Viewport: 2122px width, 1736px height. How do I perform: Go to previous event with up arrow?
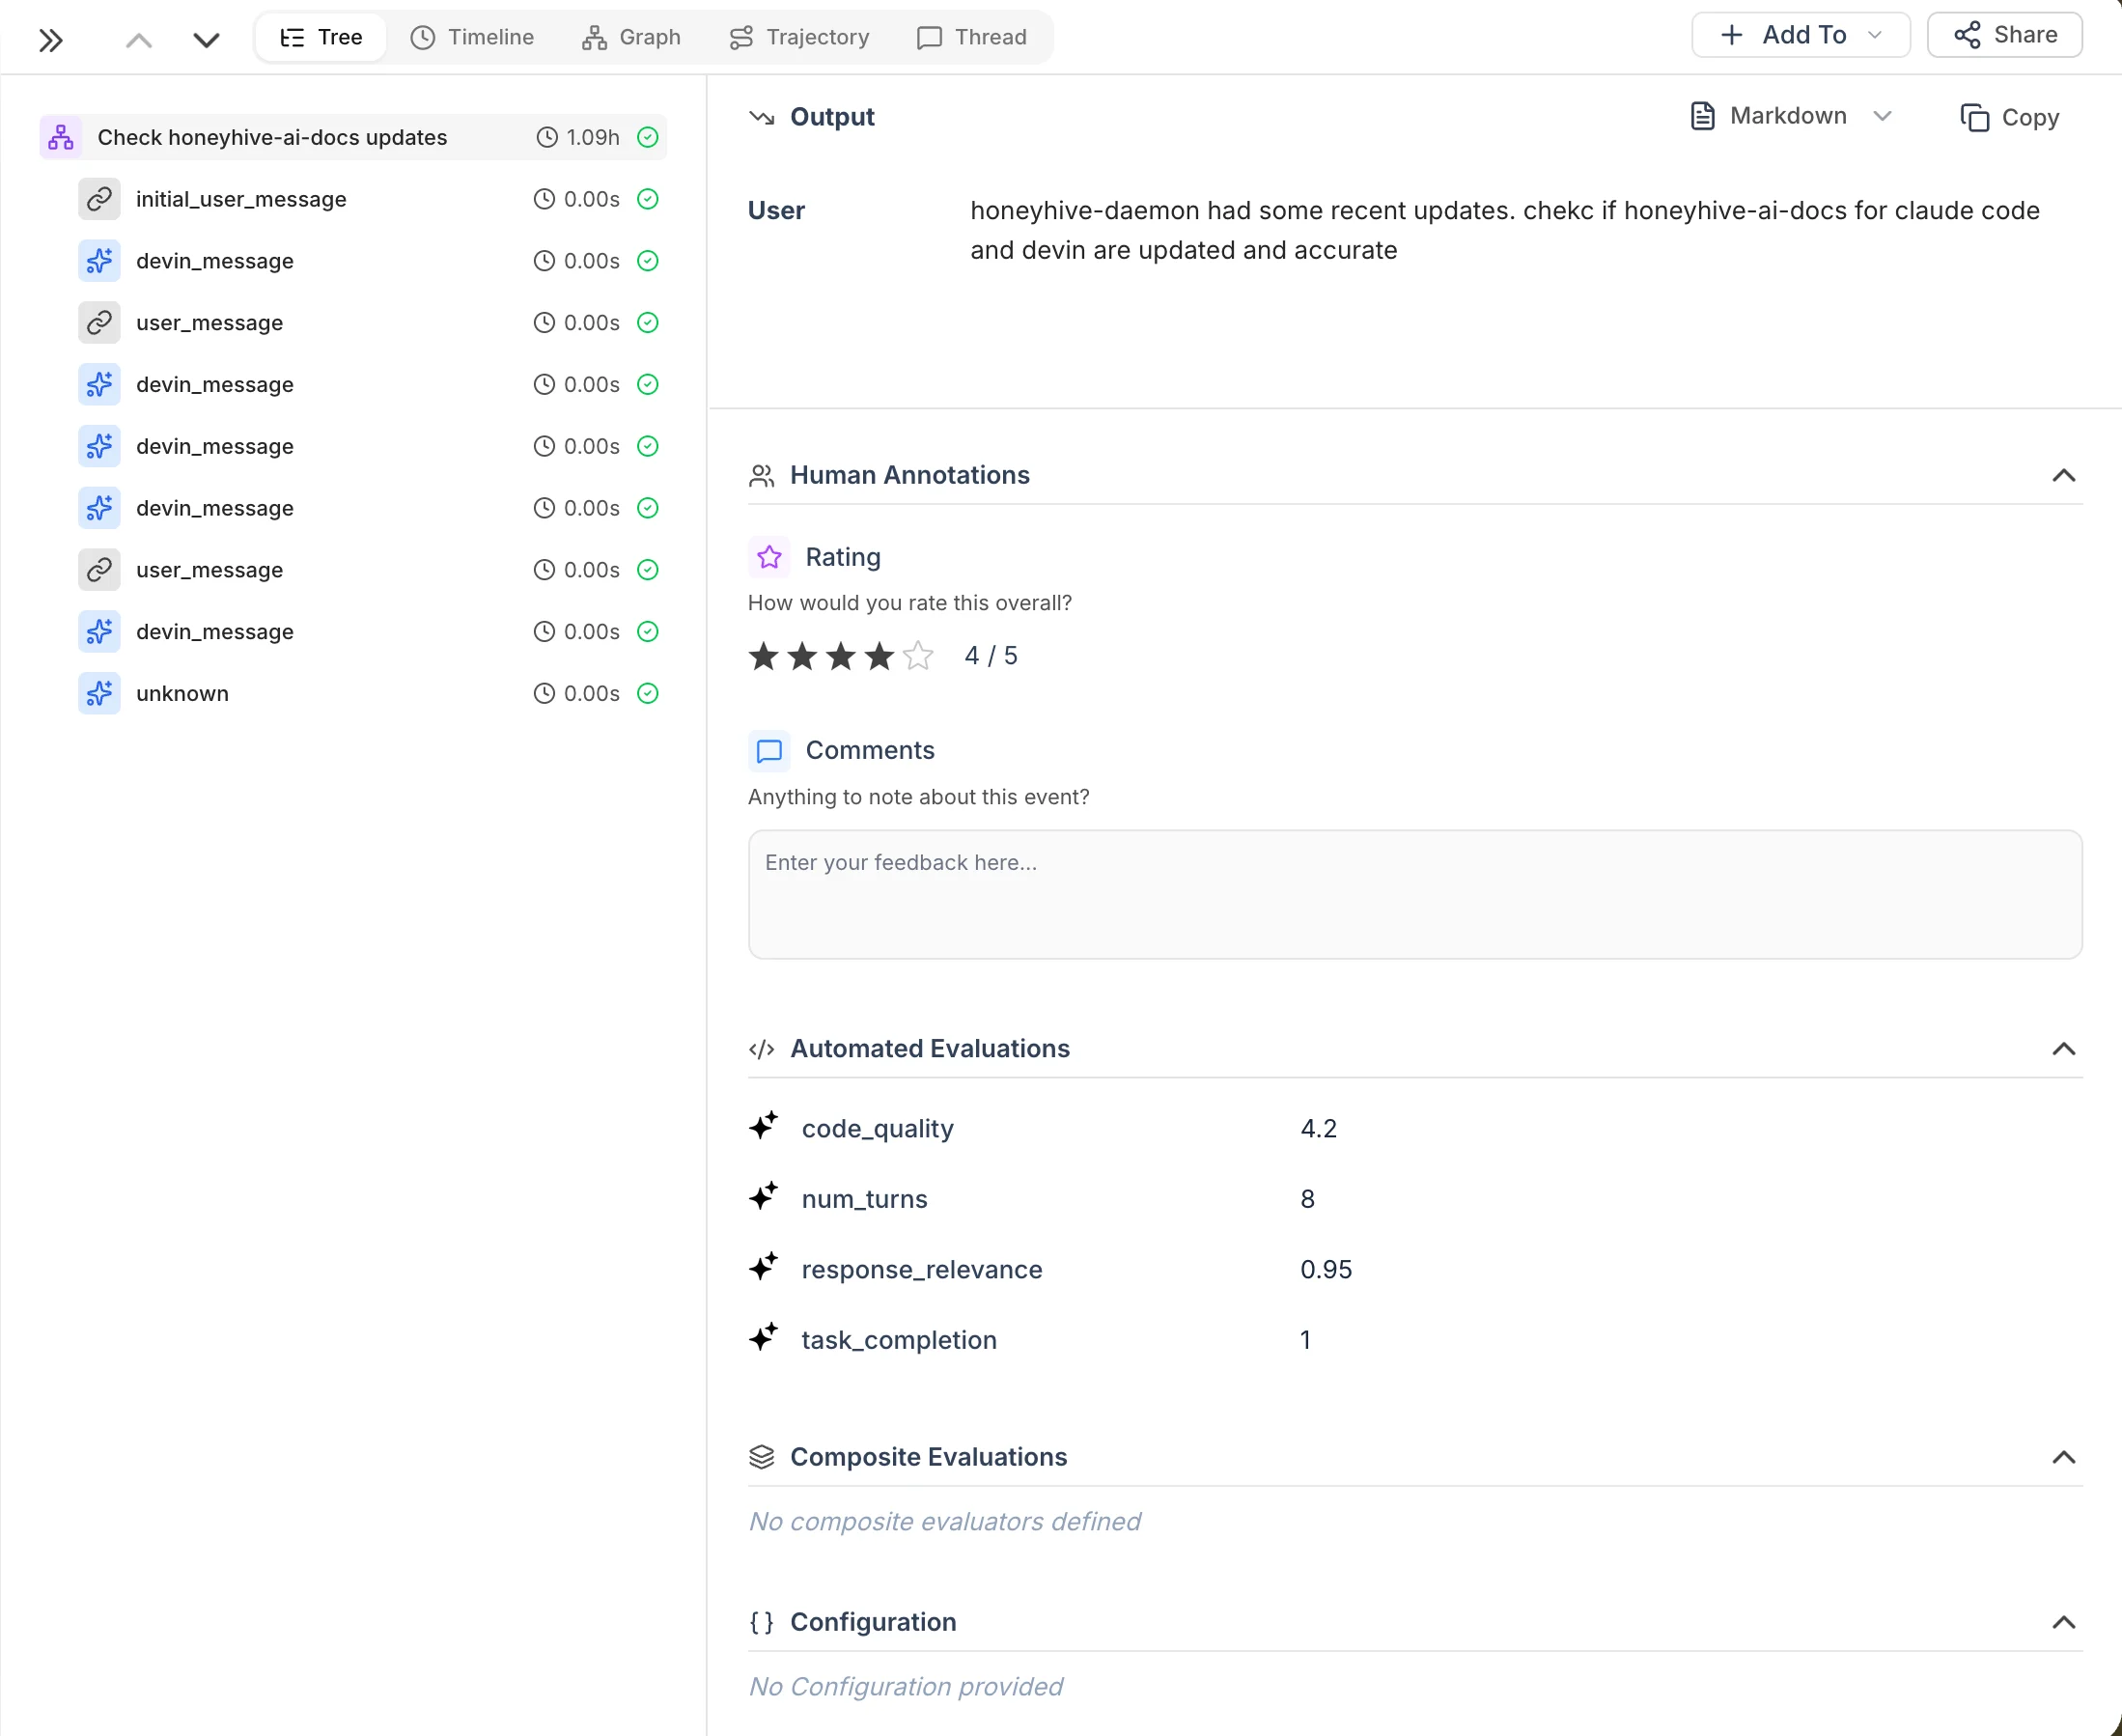tap(139, 40)
